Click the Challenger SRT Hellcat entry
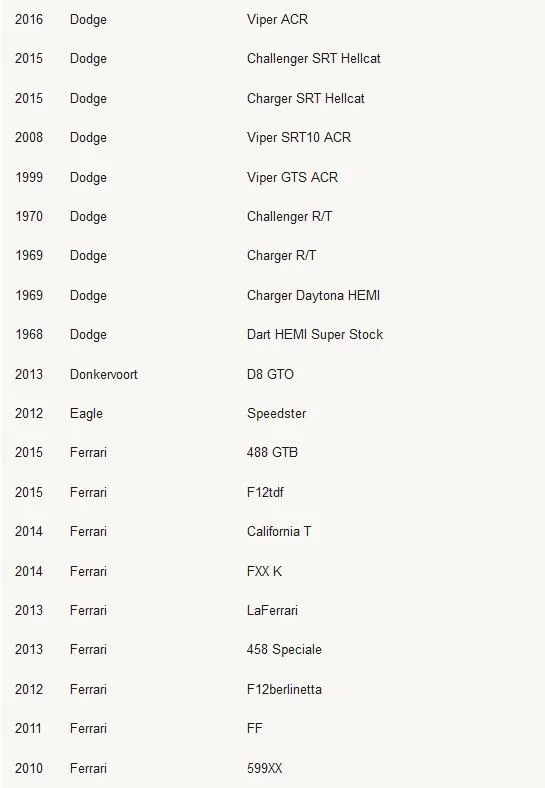 (x=314, y=59)
